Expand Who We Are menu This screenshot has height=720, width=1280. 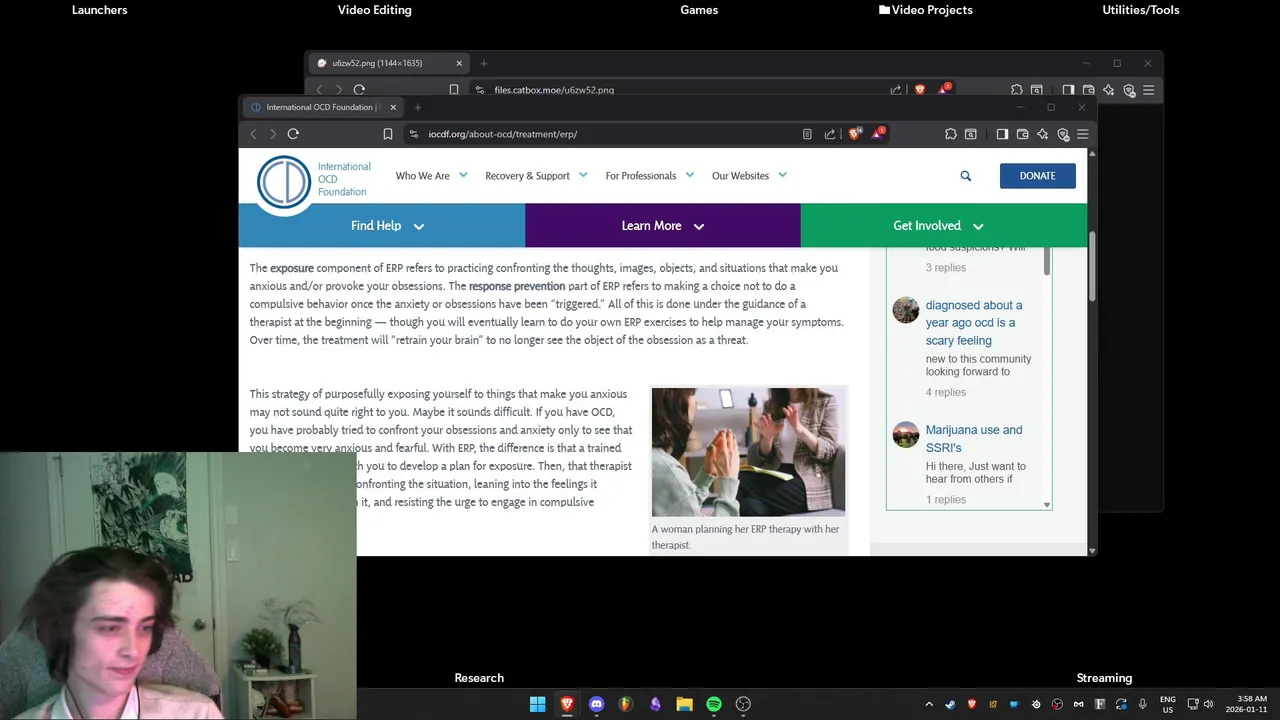[x=431, y=176]
